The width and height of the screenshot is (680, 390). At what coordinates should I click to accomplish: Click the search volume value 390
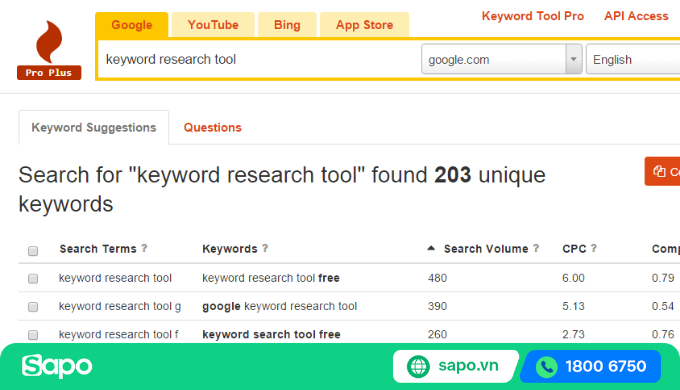438,306
